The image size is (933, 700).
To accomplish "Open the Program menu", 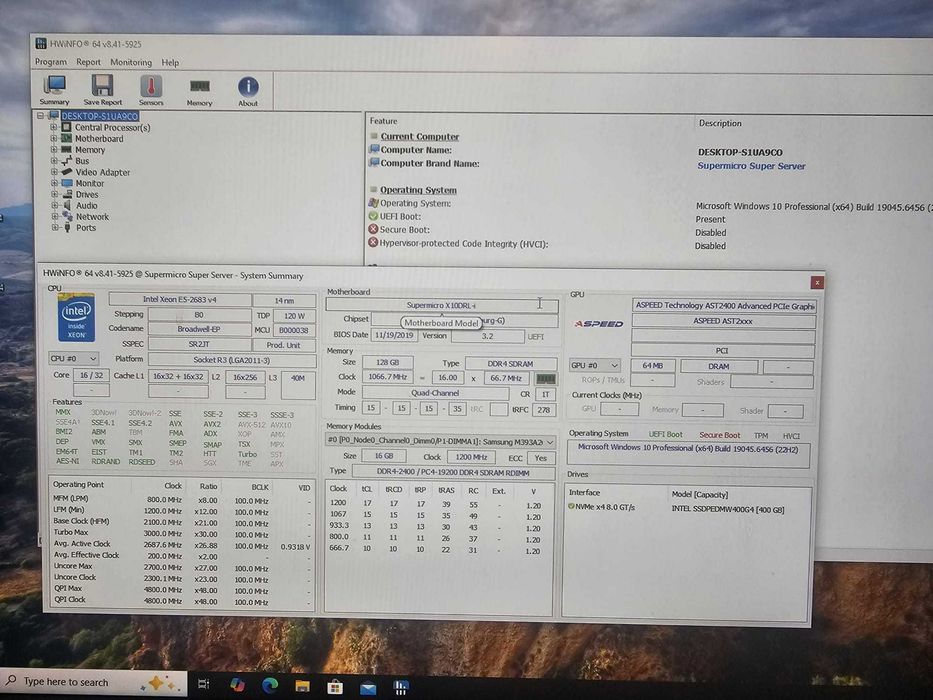I will point(51,62).
